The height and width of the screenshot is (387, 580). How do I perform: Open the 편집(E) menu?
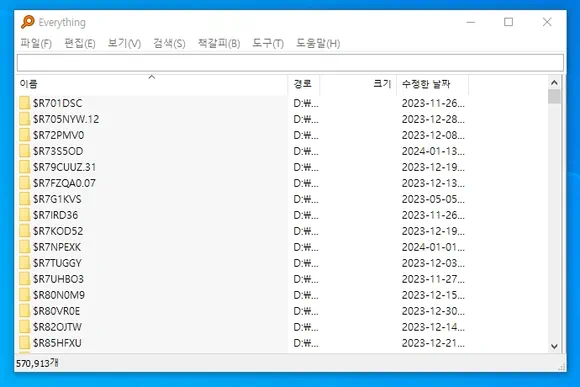coord(80,43)
